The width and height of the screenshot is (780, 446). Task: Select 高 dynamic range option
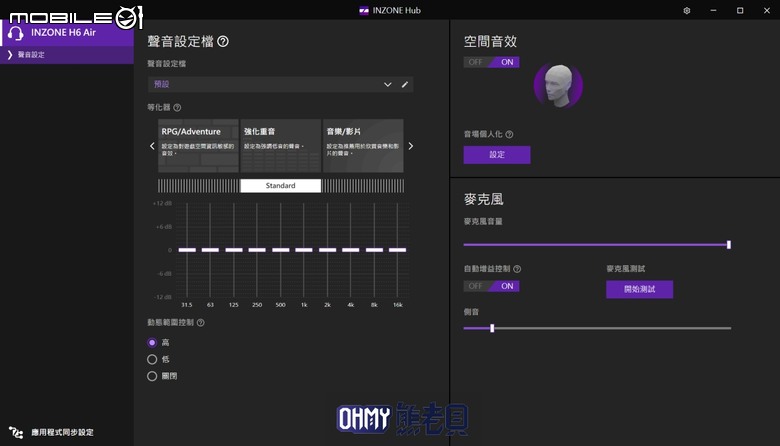(152, 343)
